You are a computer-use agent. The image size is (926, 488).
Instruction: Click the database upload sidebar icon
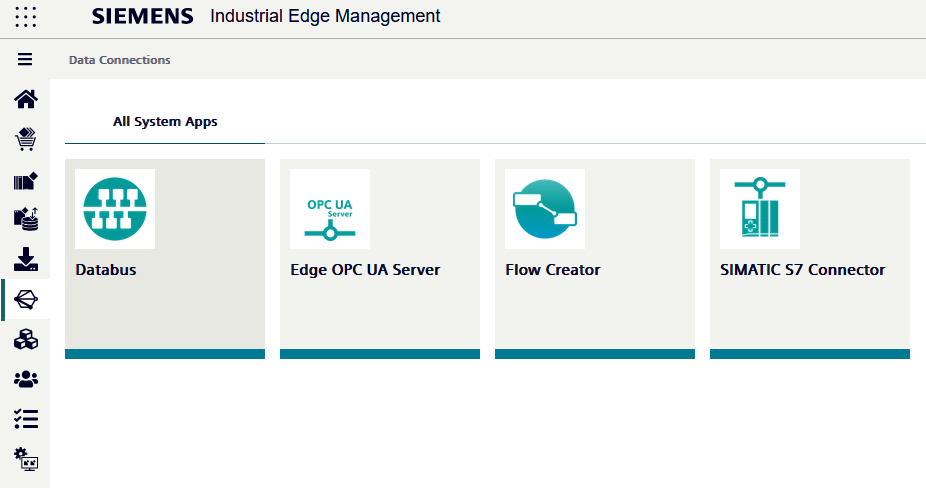point(26,218)
